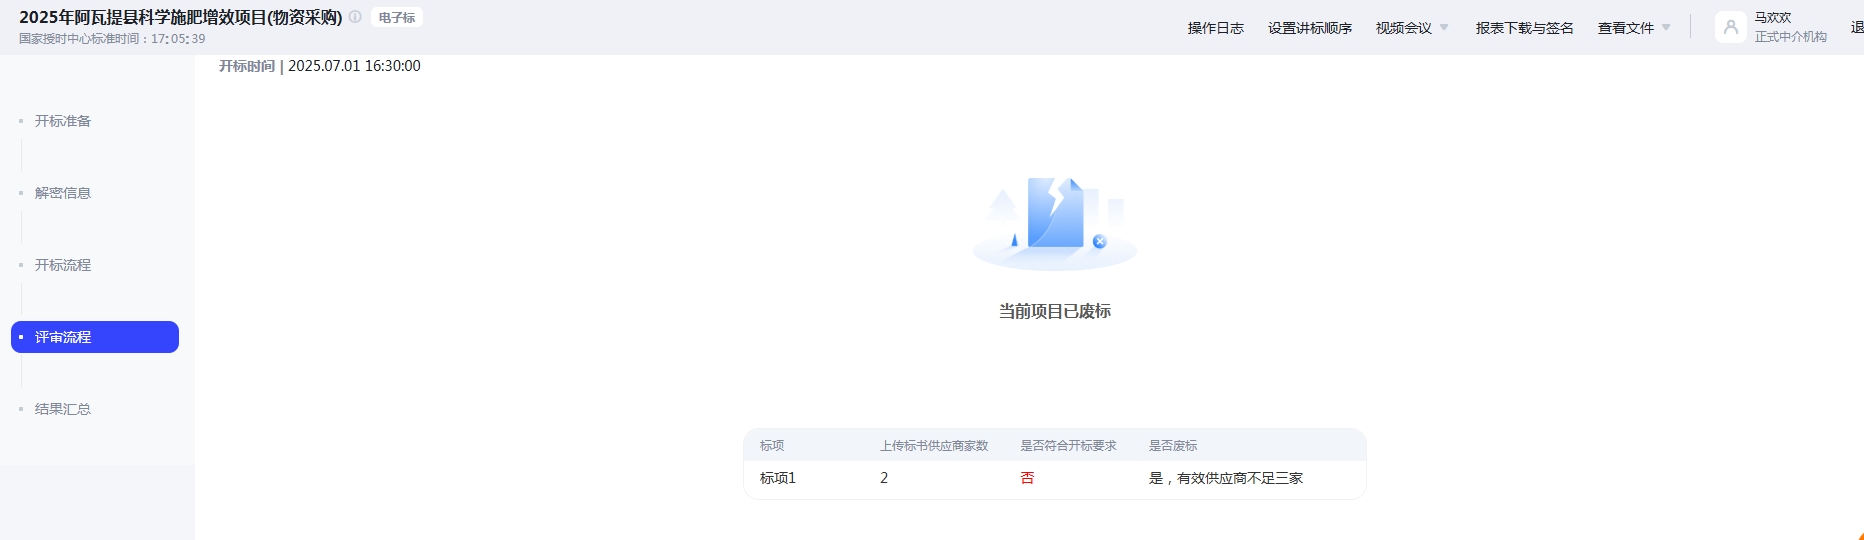
Task: Go to 结果汇总 step
Action: tap(63, 409)
